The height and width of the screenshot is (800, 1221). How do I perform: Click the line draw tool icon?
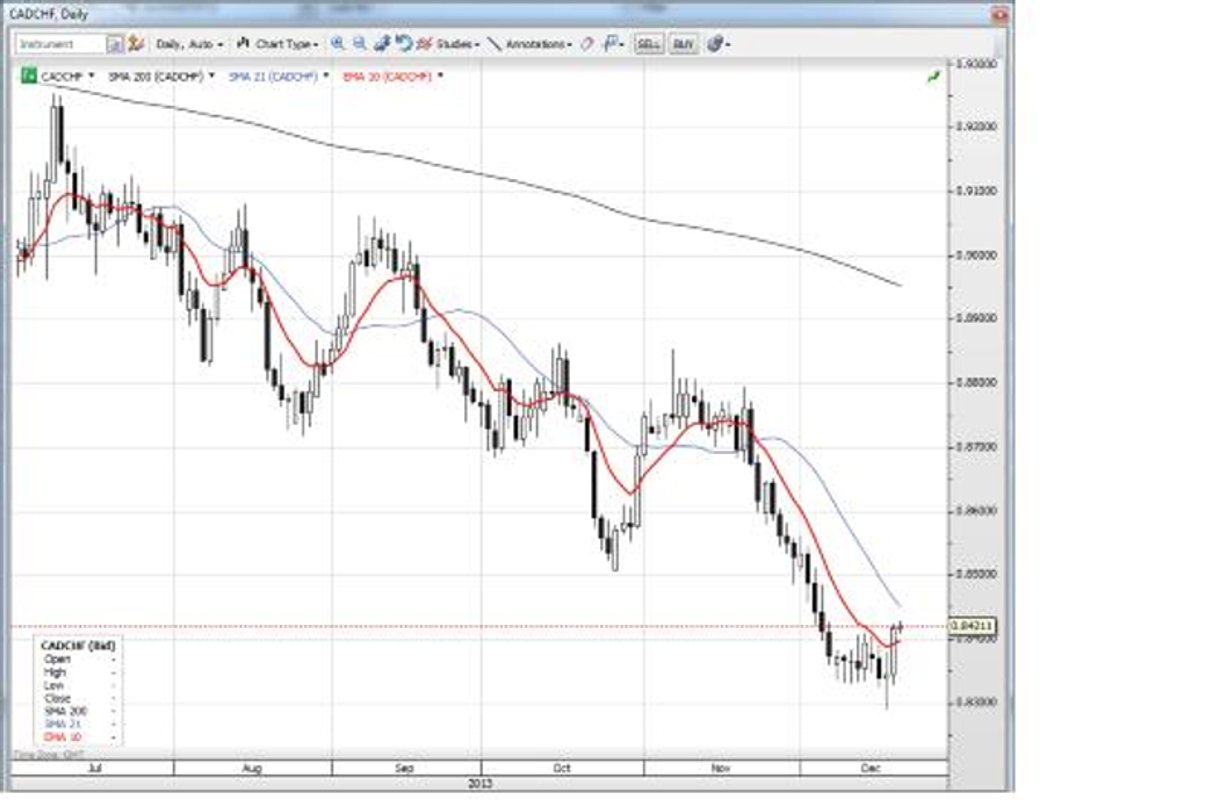(494, 44)
